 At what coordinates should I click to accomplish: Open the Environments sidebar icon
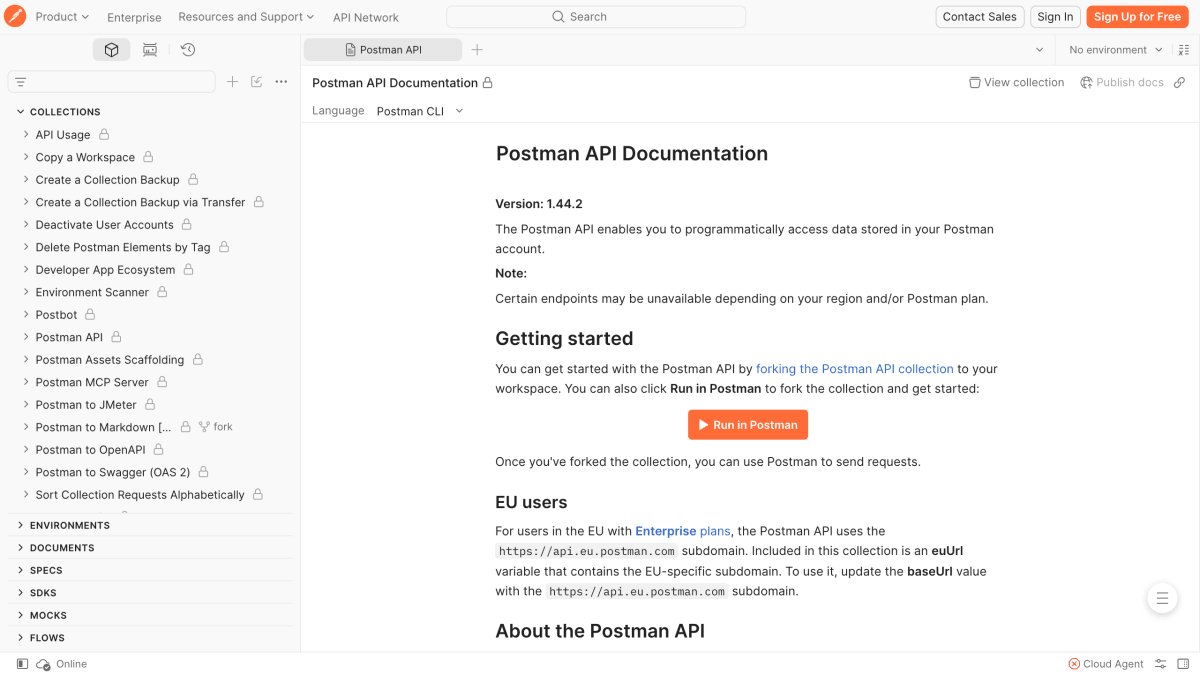(x=150, y=50)
